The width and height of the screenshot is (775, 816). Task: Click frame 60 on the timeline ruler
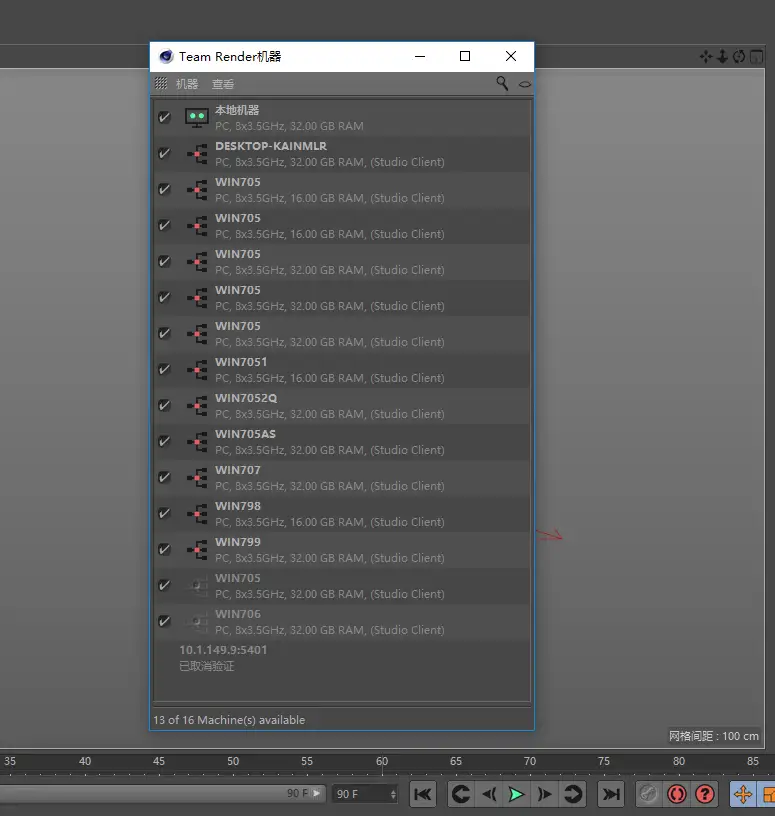(382, 761)
